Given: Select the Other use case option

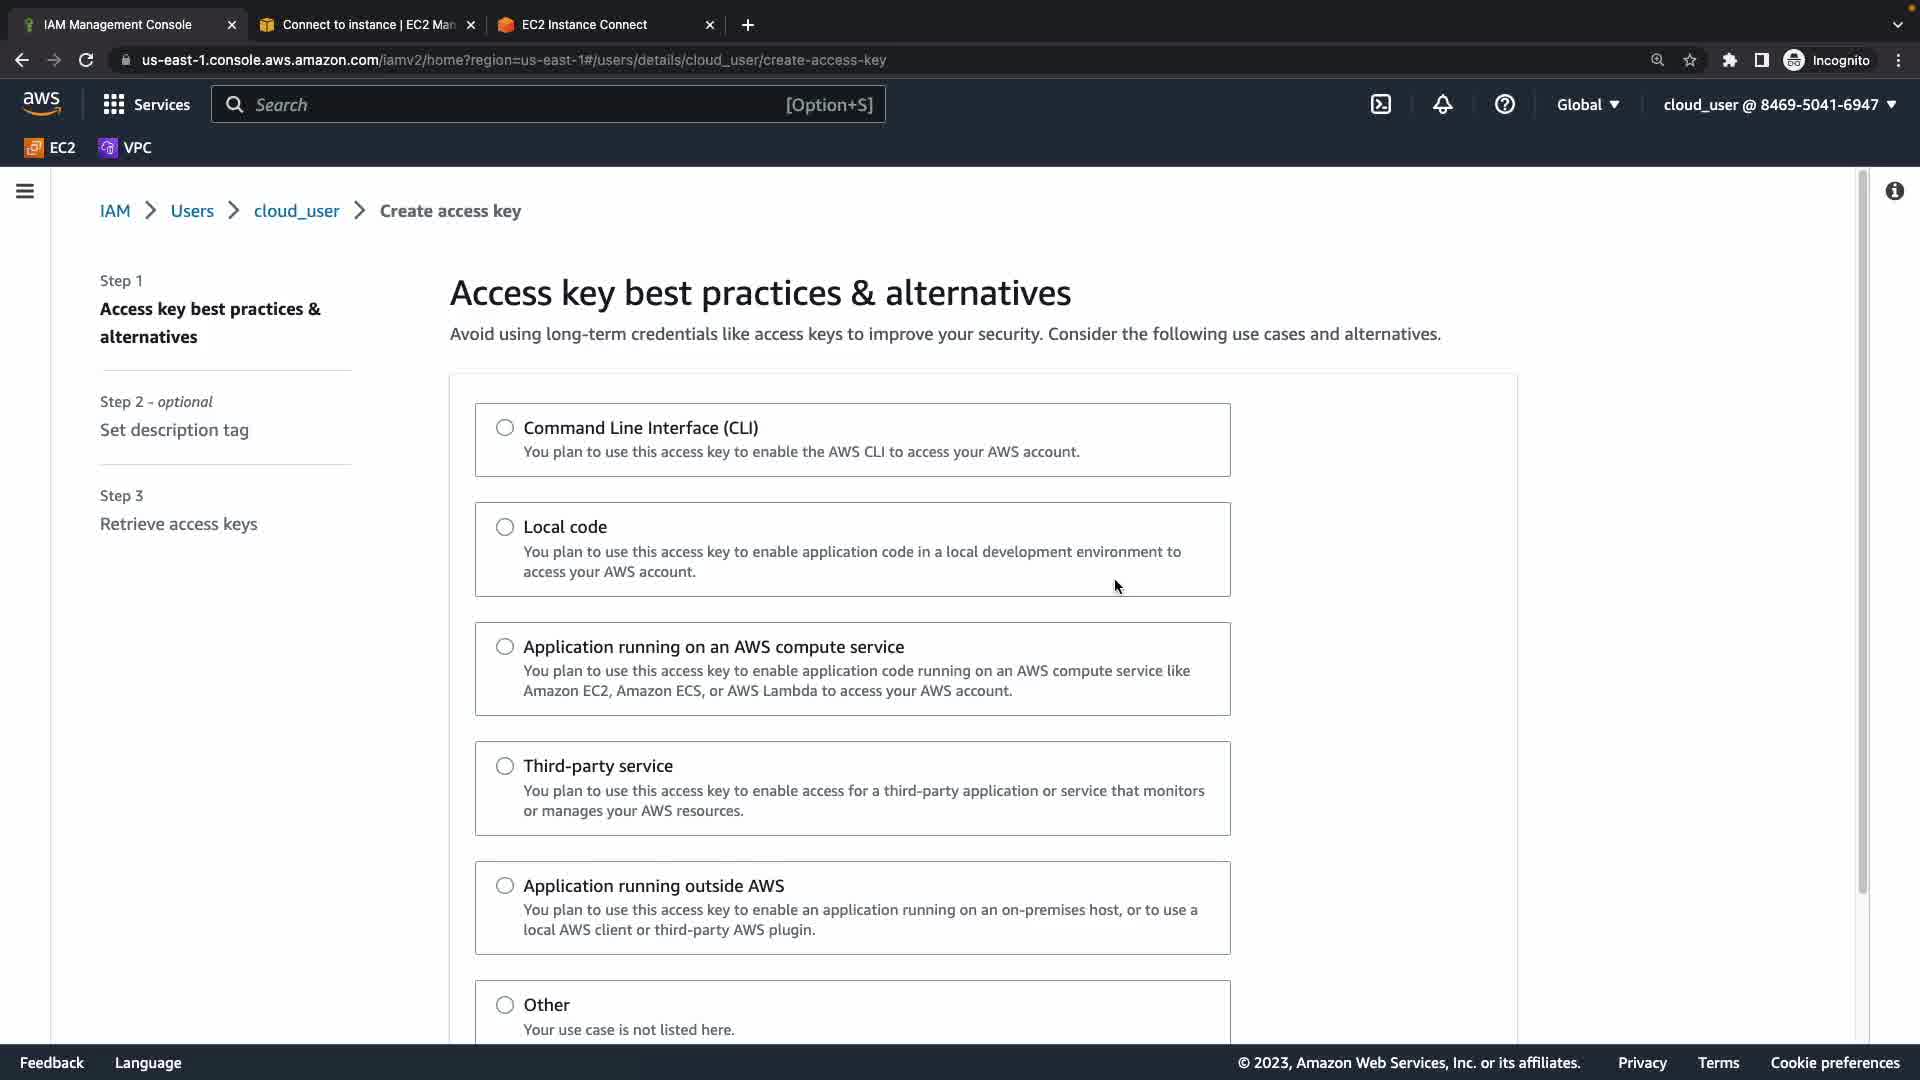Looking at the screenshot, I should [505, 1005].
